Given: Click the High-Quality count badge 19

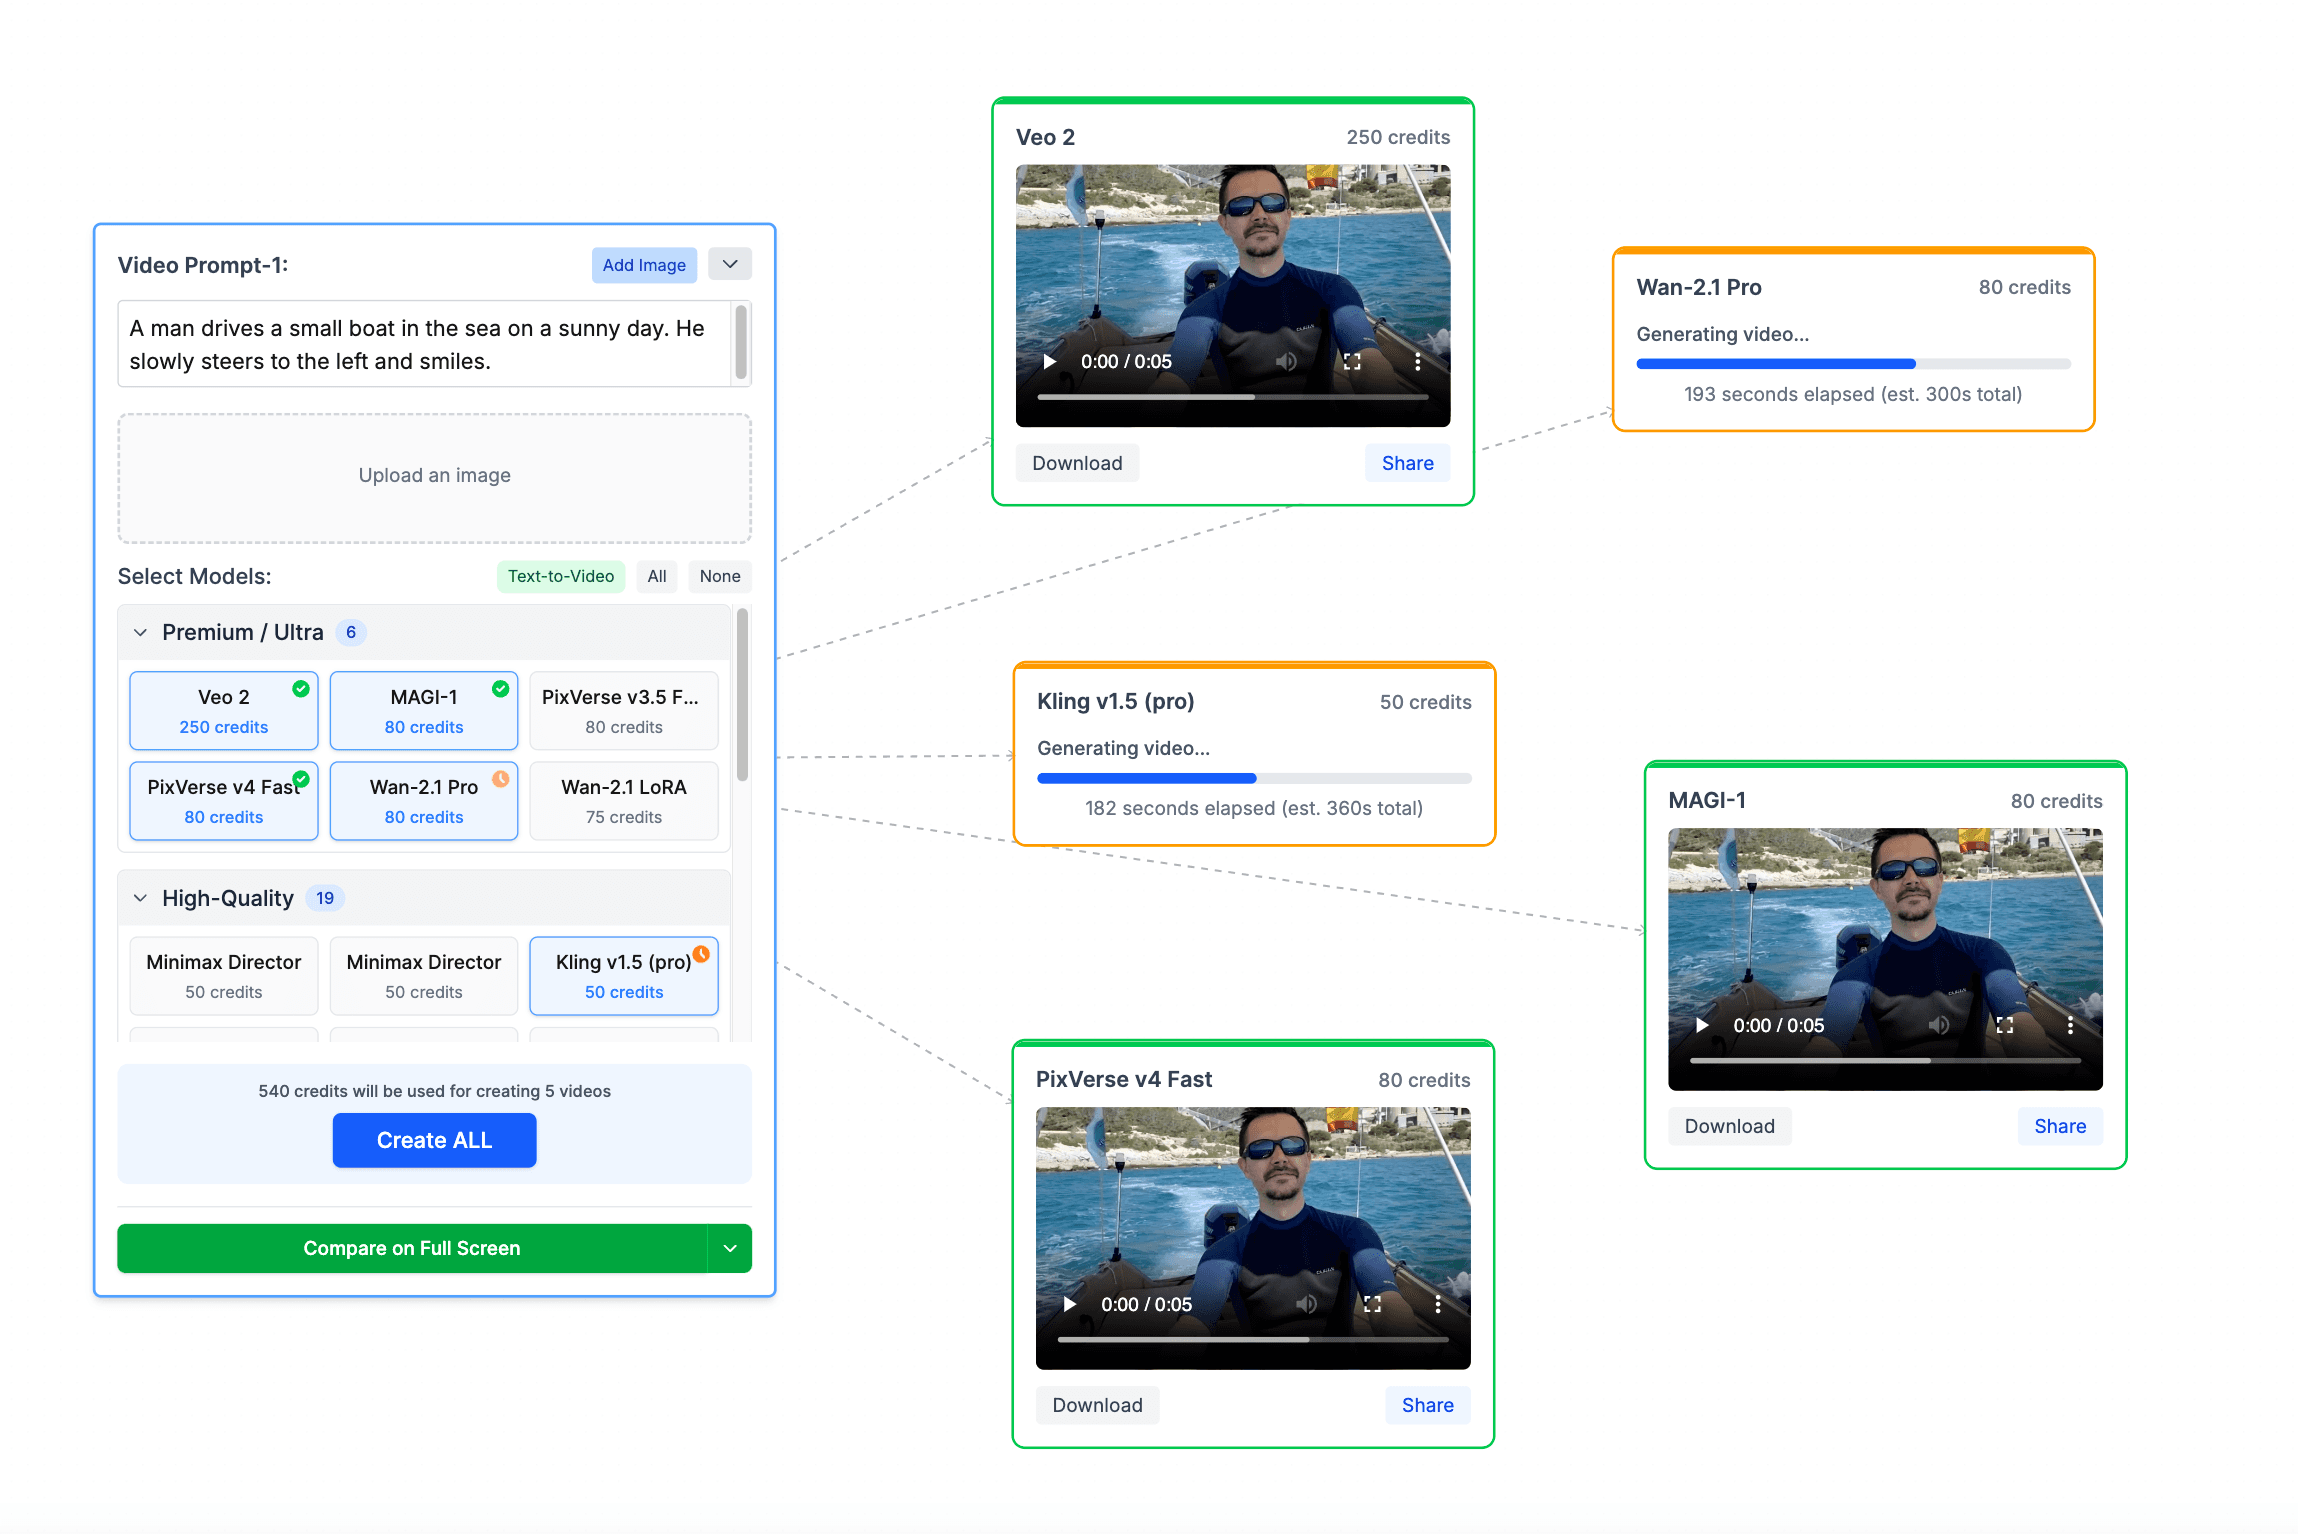Looking at the screenshot, I should 325,898.
